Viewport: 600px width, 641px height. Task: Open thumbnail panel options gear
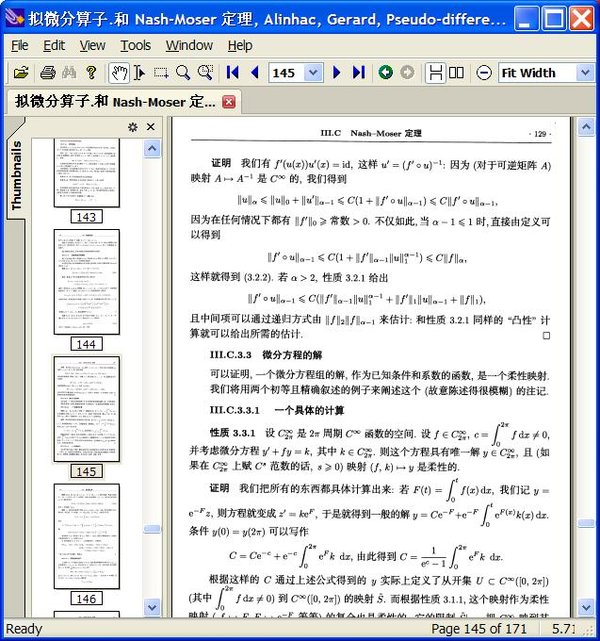coord(133,127)
